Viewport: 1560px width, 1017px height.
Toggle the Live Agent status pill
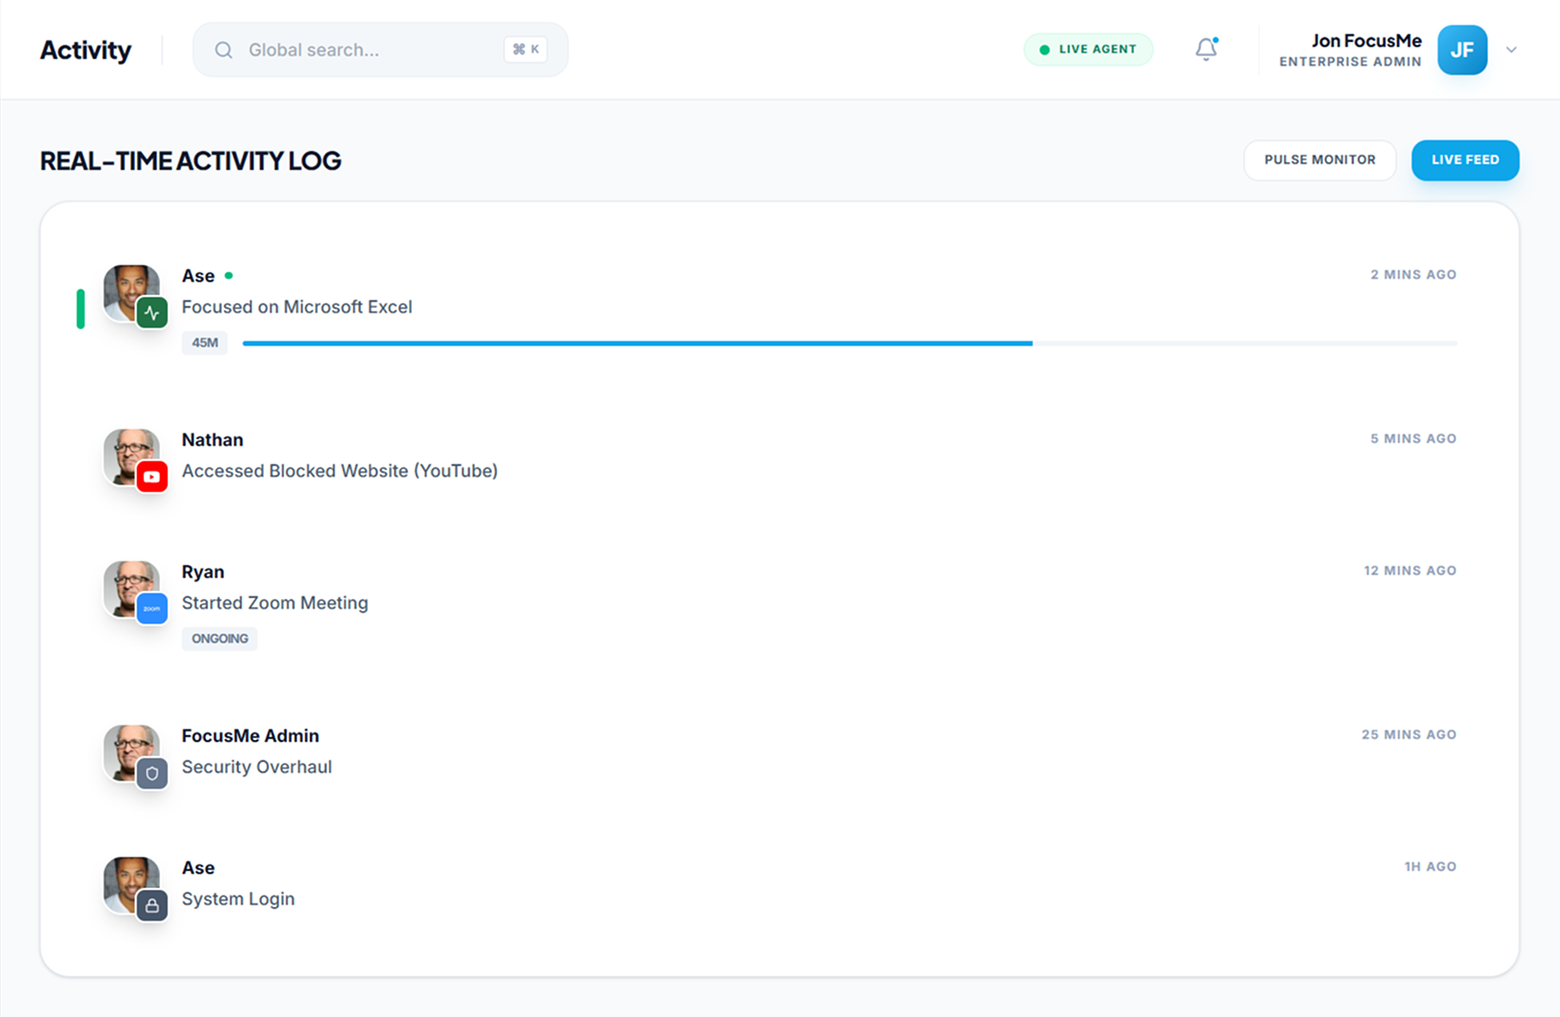pyautogui.click(x=1087, y=50)
